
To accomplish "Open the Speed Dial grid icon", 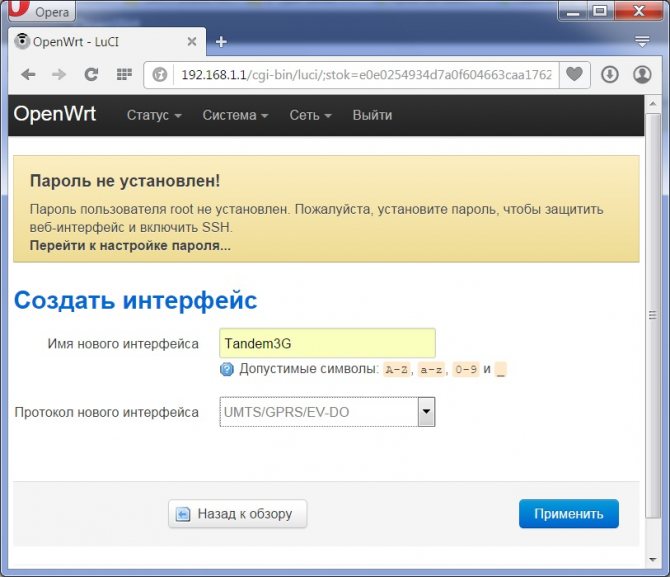I will point(124,74).
